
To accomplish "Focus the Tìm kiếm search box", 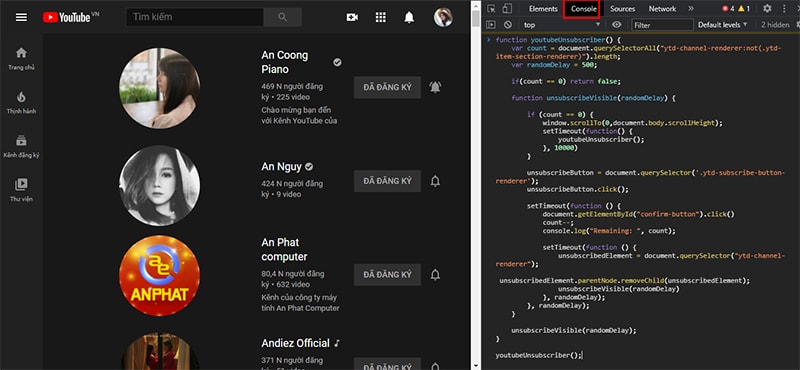I will click(x=195, y=17).
